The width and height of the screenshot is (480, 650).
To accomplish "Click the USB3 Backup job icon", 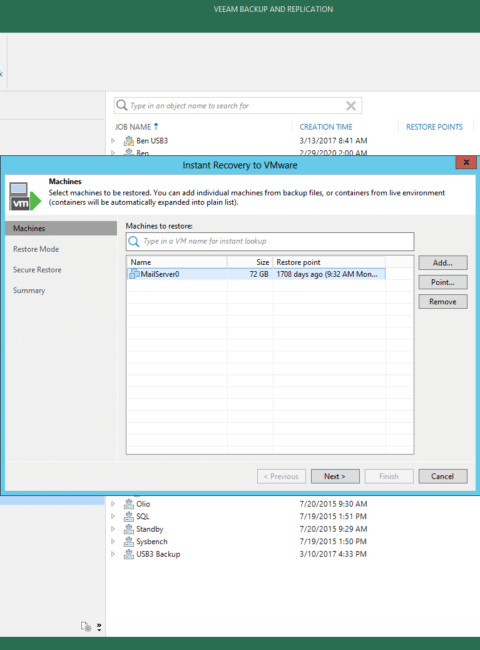I will pos(128,554).
